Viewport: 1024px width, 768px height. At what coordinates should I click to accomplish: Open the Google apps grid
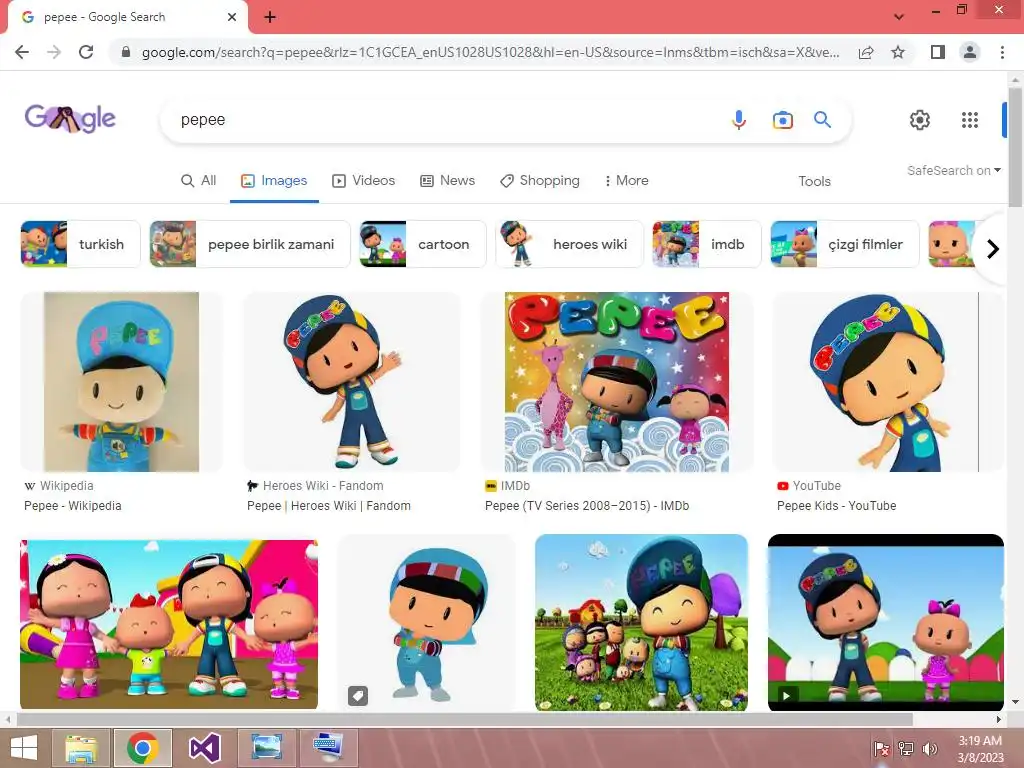(x=970, y=120)
